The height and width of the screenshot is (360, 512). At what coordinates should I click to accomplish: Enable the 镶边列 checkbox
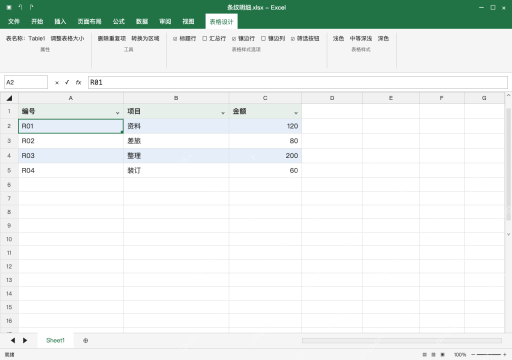[263, 39]
